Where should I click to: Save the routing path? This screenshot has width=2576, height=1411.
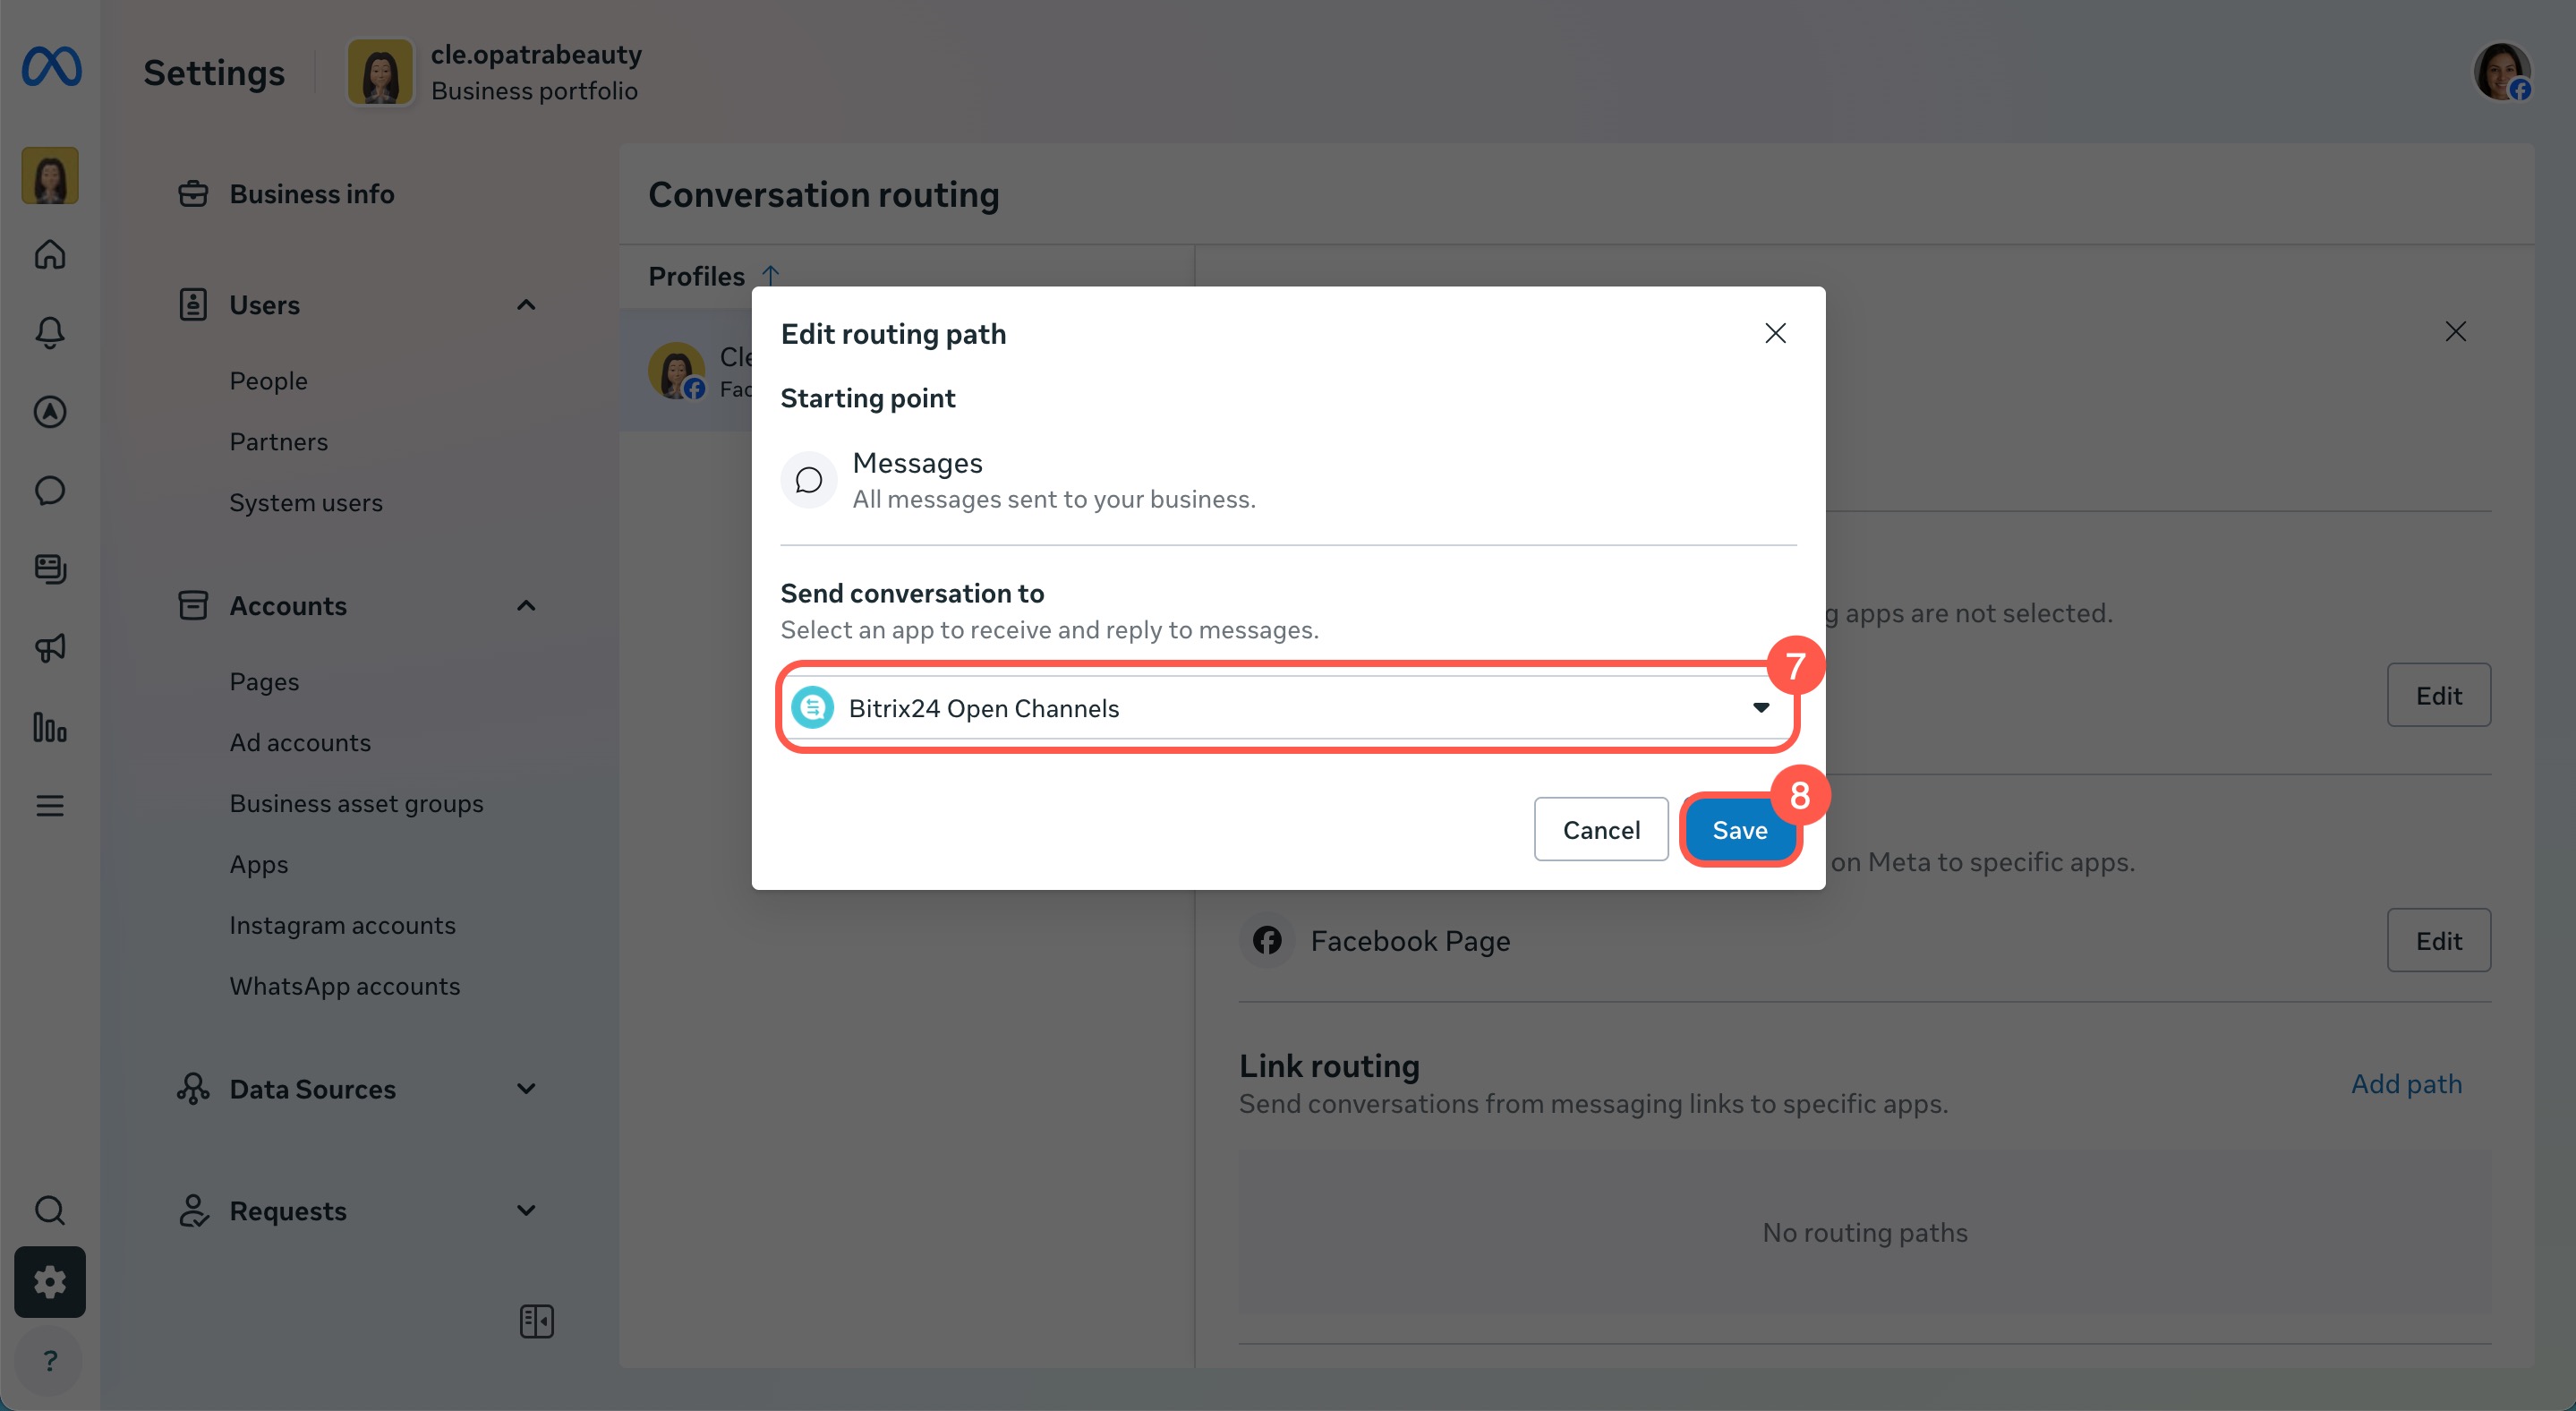click(1739, 830)
